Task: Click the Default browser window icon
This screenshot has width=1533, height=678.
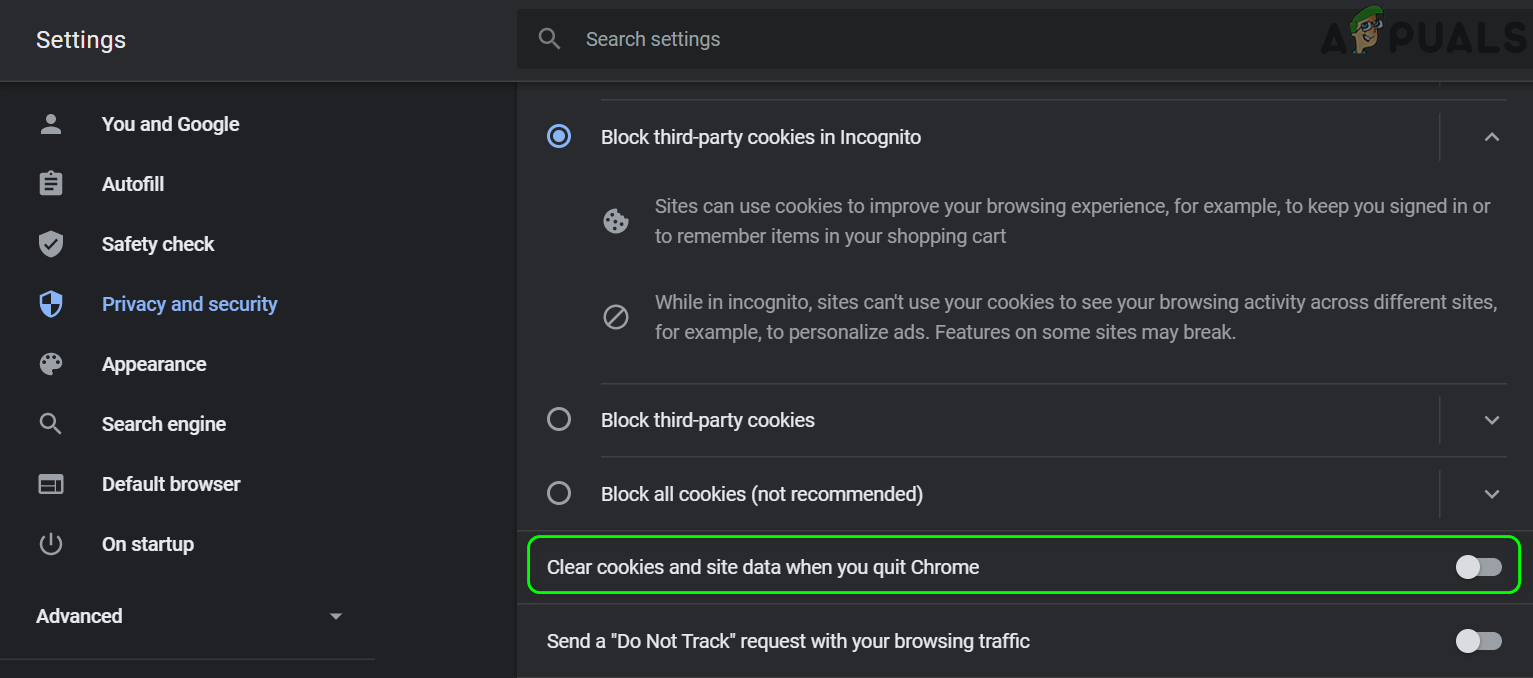Action: tap(50, 484)
